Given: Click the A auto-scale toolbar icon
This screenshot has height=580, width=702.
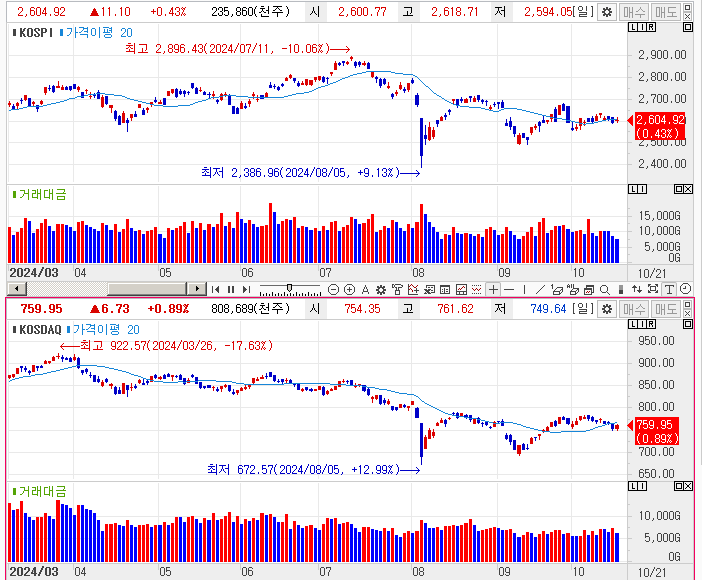Looking at the screenshot, I should pyautogui.click(x=365, y=289).
